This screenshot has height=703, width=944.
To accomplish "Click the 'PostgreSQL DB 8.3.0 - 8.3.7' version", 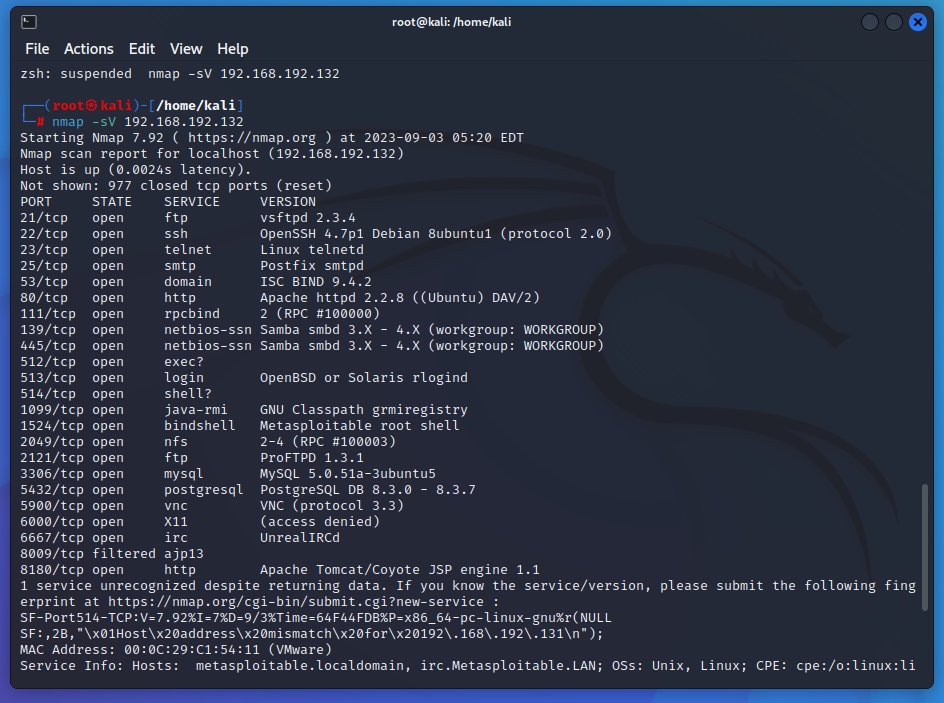I will pos(368,490).
